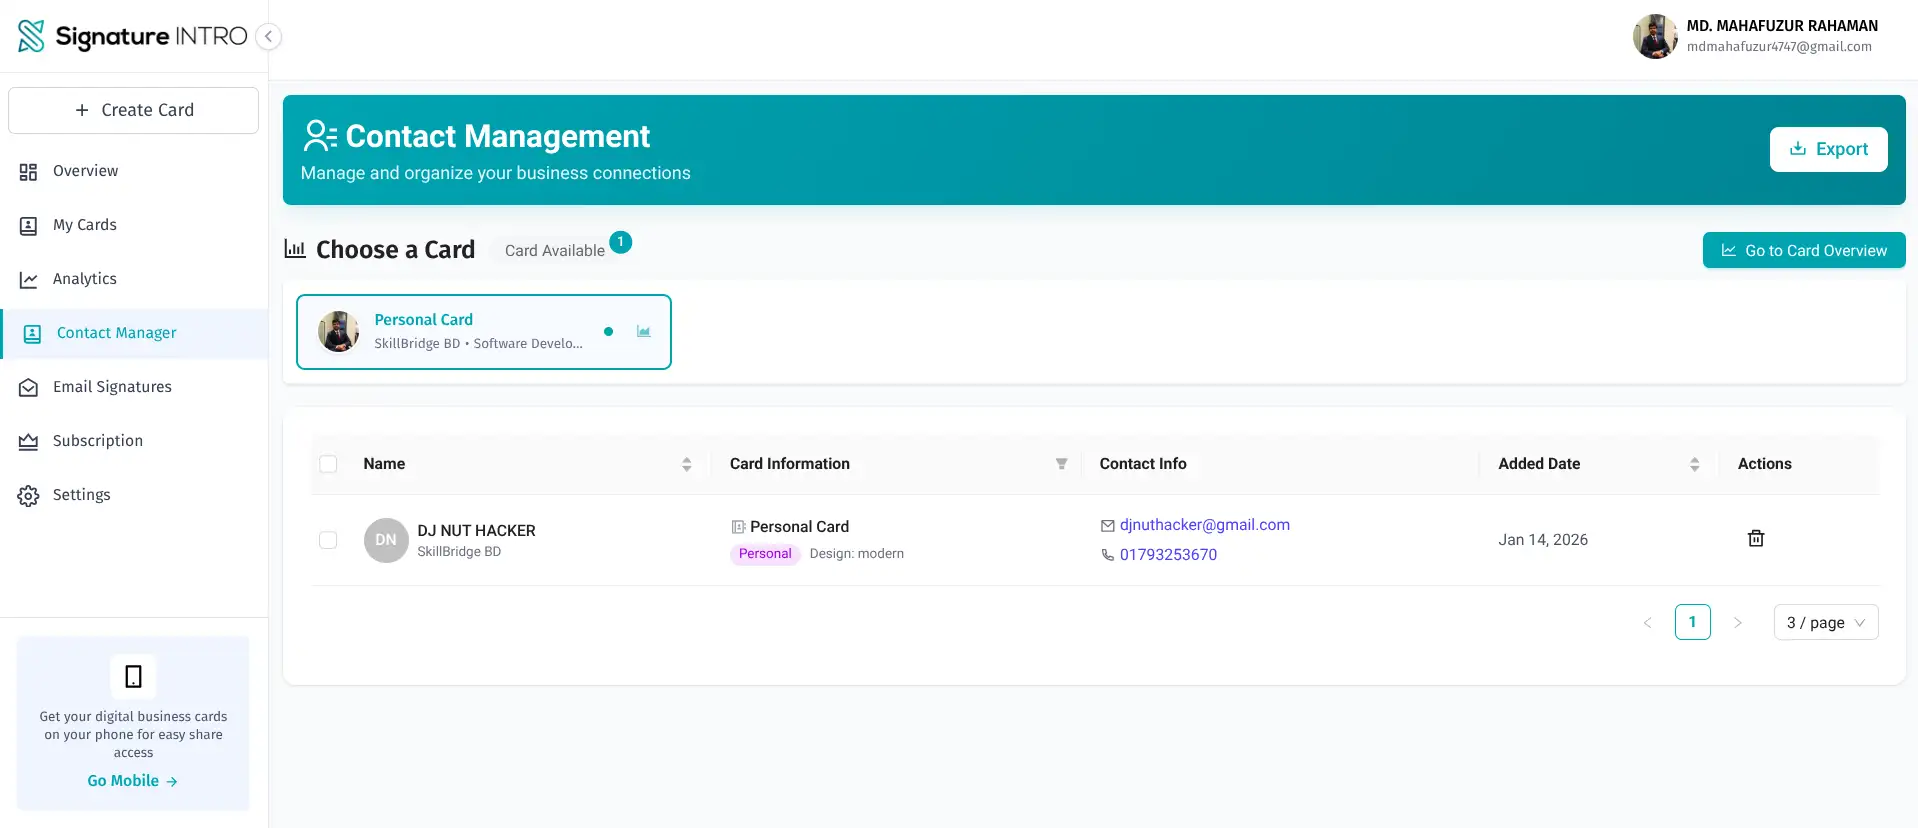
Task: Click the Signature INTRO logo
Action: pyautogui.click(x=132, y=37)
